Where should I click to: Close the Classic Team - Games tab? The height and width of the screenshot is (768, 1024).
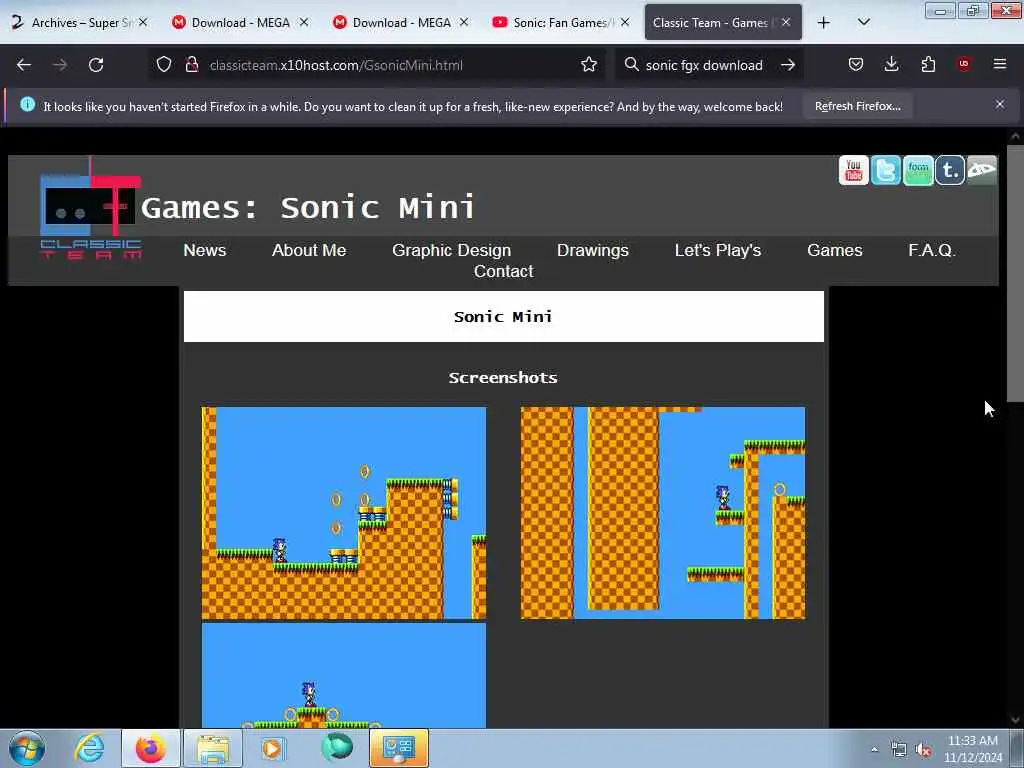click(786, 22)
